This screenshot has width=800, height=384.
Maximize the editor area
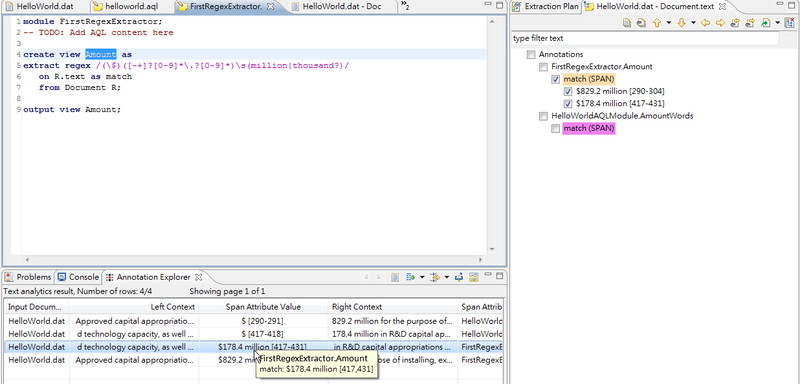[499, 5]
